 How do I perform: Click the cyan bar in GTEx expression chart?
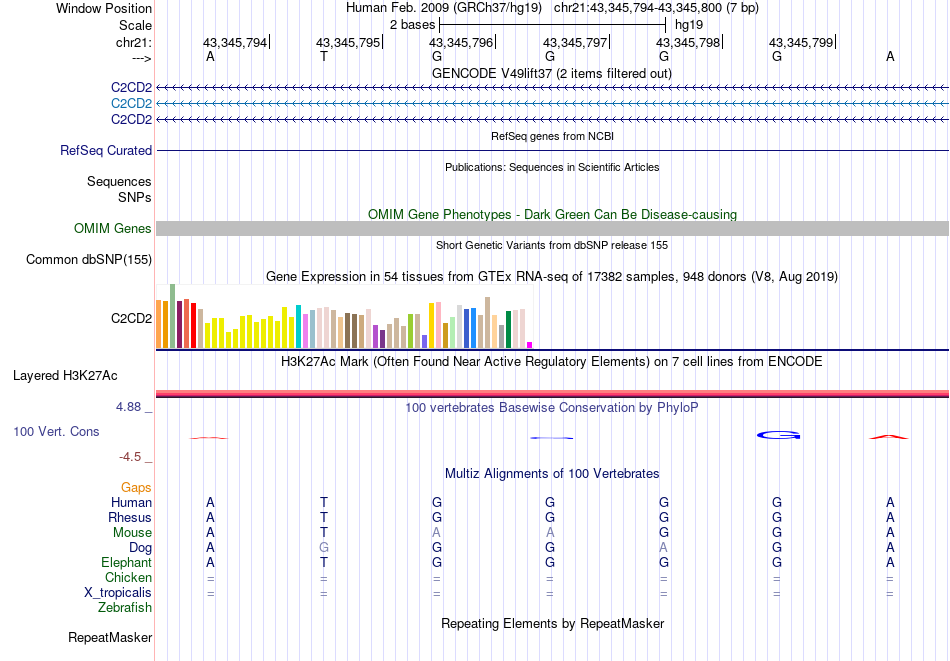pyautogui.click(x=299, y=327)
